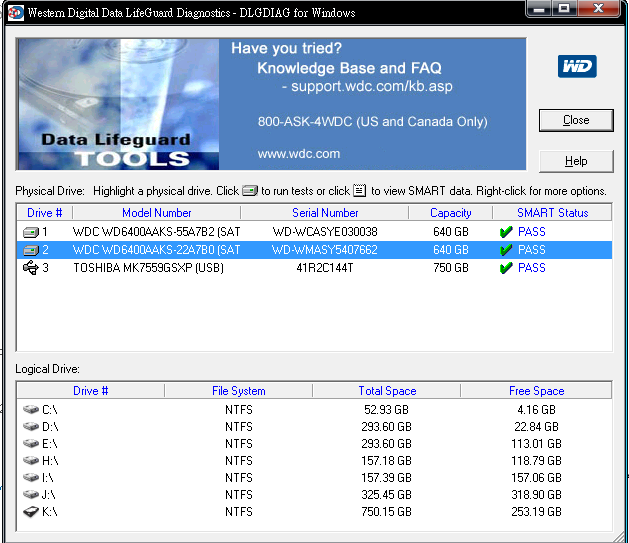Viewport: 629px width, 543px height.
Task: Maximize the DLGDIAG window
Action: point(564,8)
